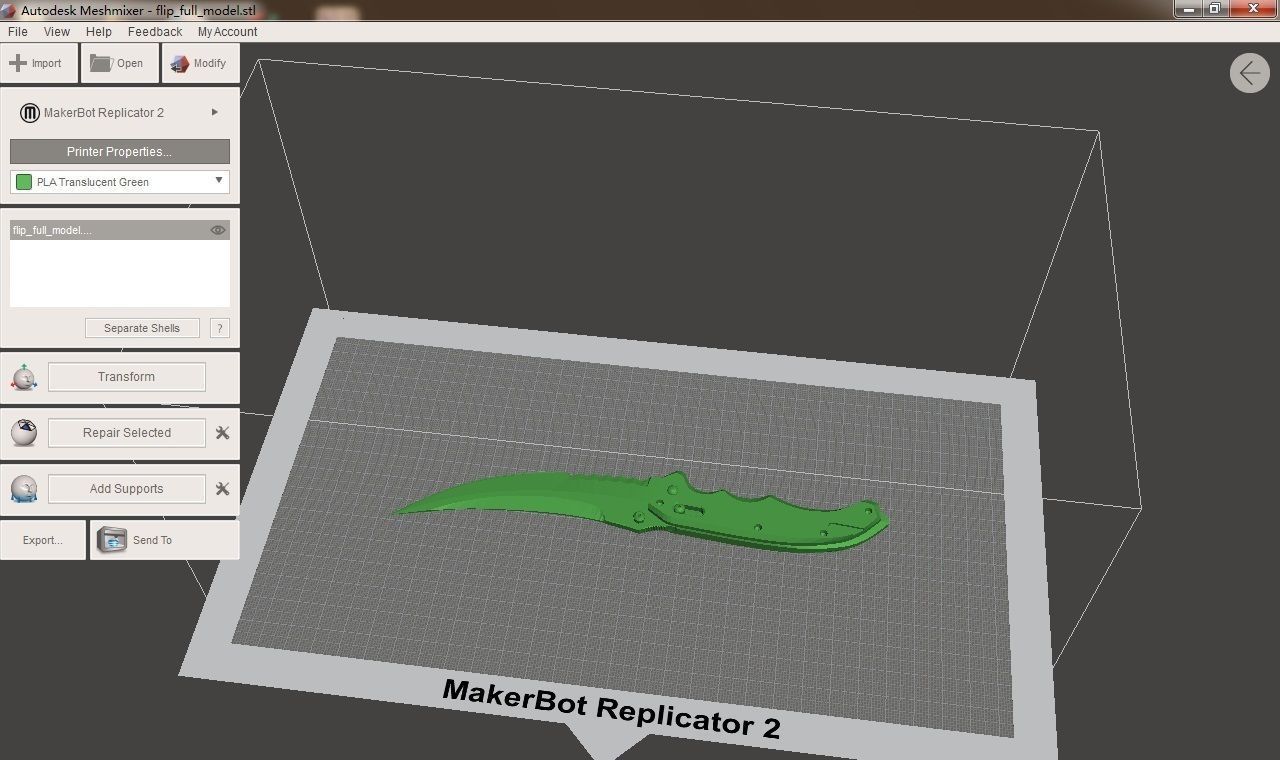Toggle visibility eye of flip_full_model
Image resolution: width=1280 pixels, height=760 pixels.
point(218,230)
